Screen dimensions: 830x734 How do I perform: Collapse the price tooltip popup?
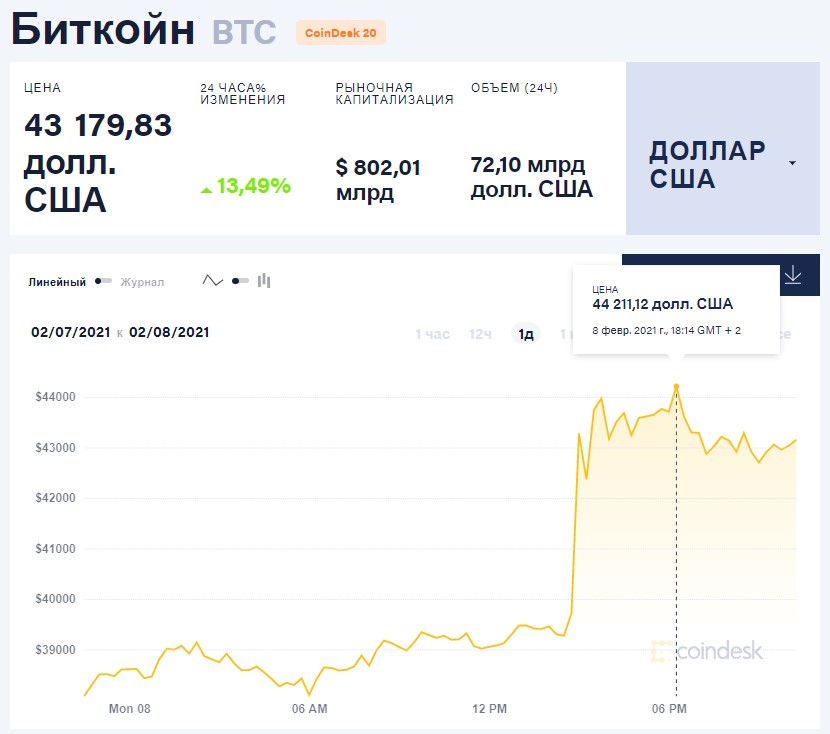tap(675, 307)
